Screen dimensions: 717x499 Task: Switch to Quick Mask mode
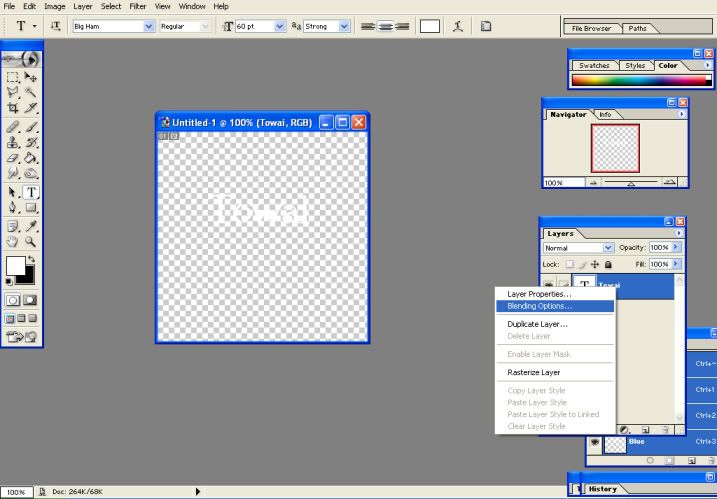click(30, 300)
